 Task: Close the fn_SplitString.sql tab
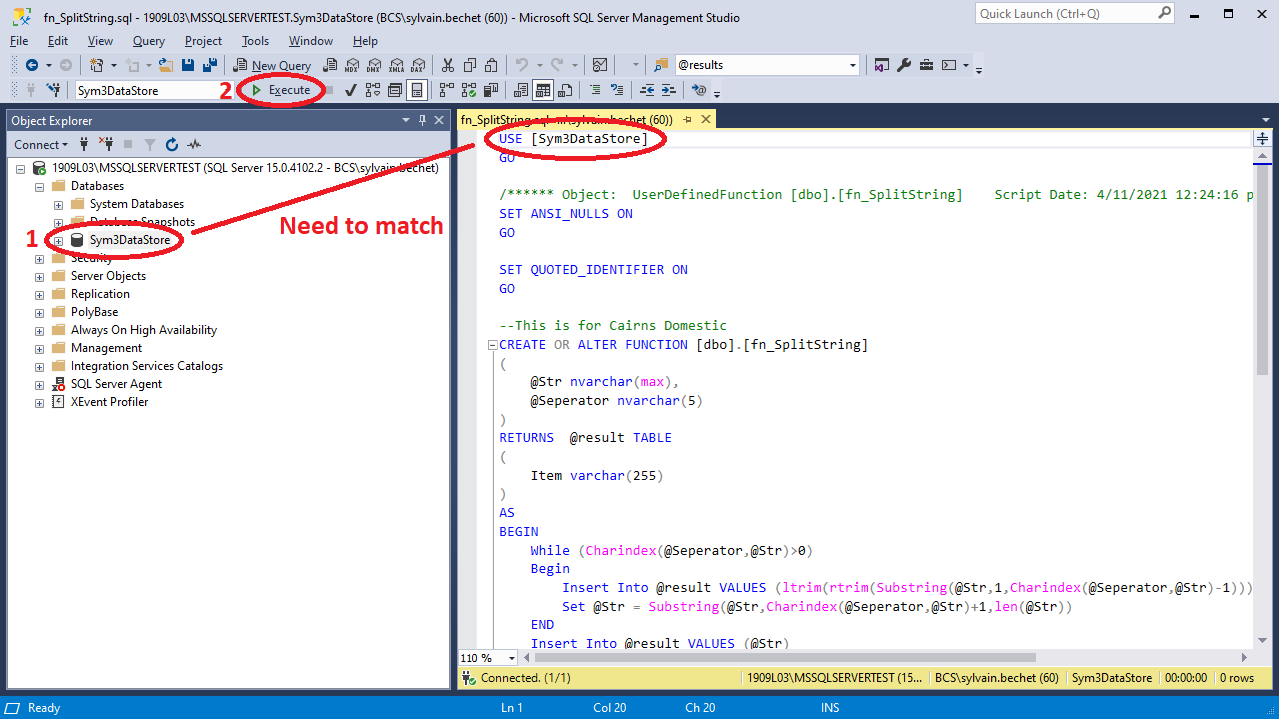tap(705, 119)
